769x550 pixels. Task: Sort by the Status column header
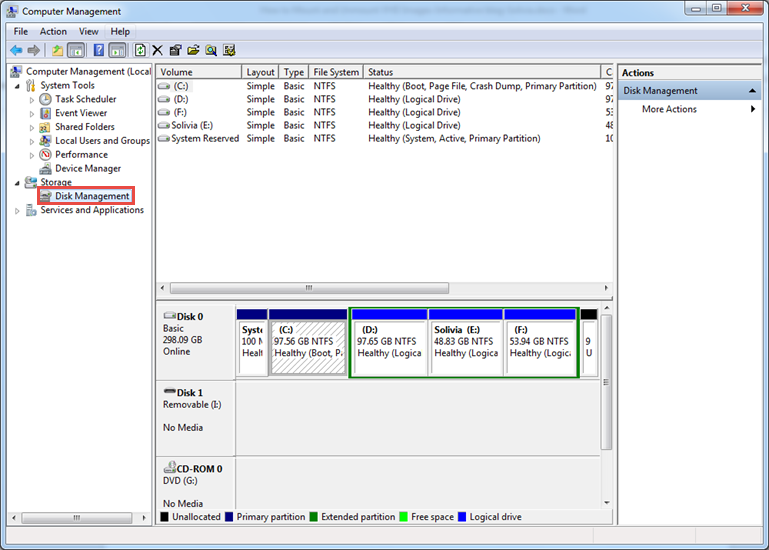click(x=482, y=72)
